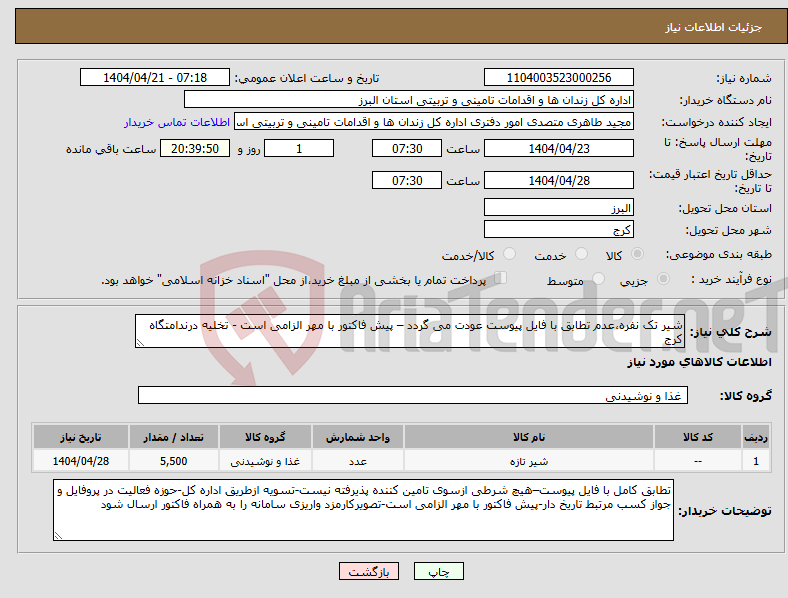The width and height of the screenshot is (788, 598).
Task: Select the متوسط purchase type radio
Action: point(598,279)
